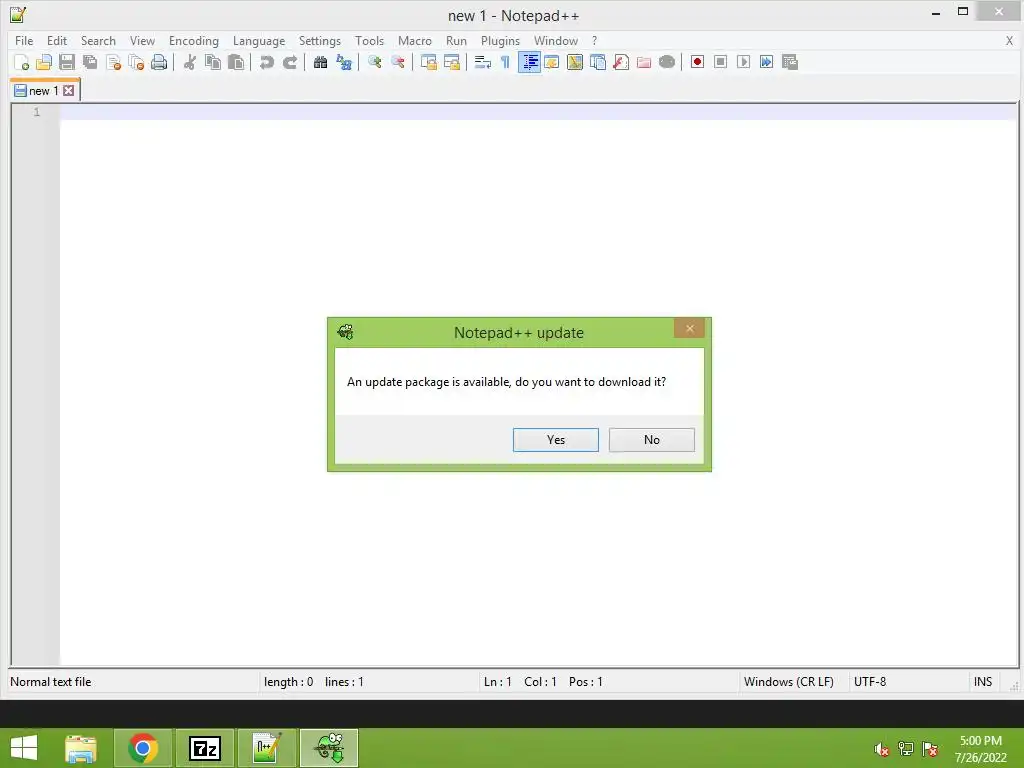Close the 'new 1' tab with its X
The height and width of the screenshot is (768, 1024).
[69, 91]
